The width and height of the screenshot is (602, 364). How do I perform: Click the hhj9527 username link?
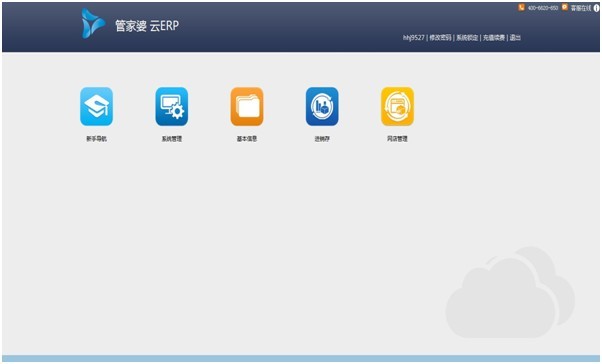(x=413, y=38)
